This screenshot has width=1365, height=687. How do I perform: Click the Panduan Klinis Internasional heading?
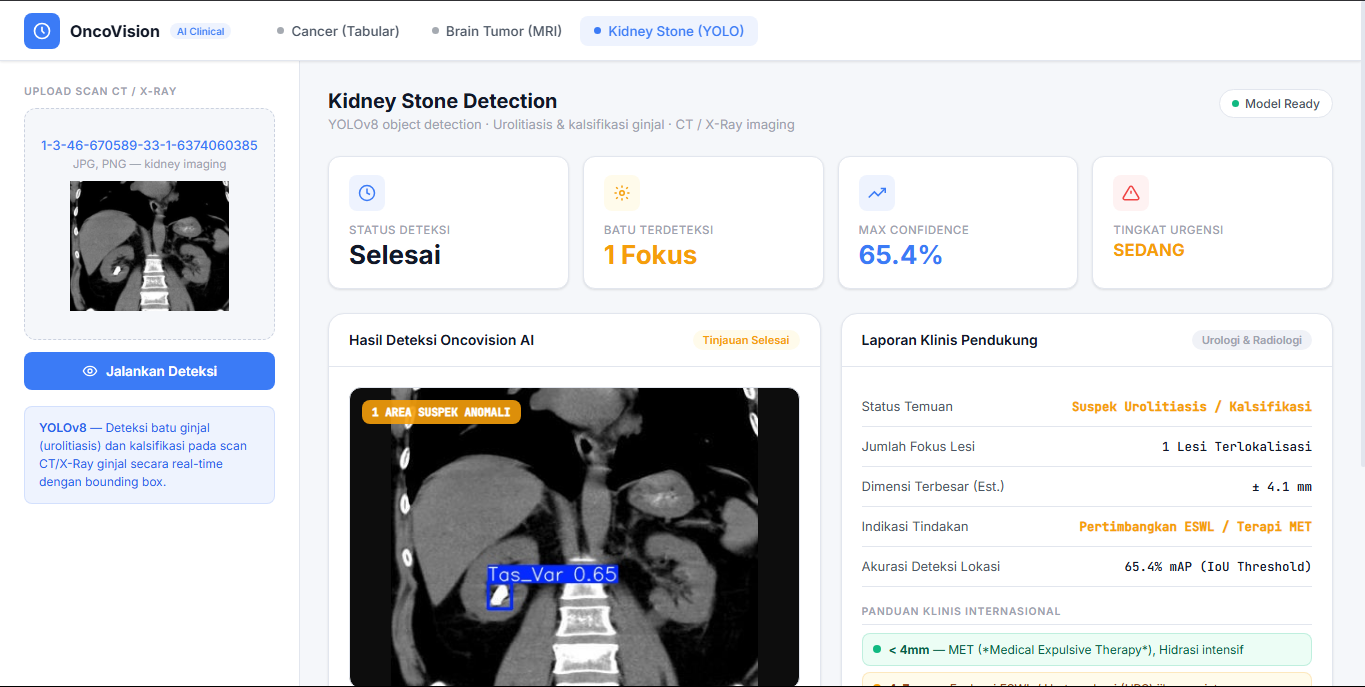961,611
